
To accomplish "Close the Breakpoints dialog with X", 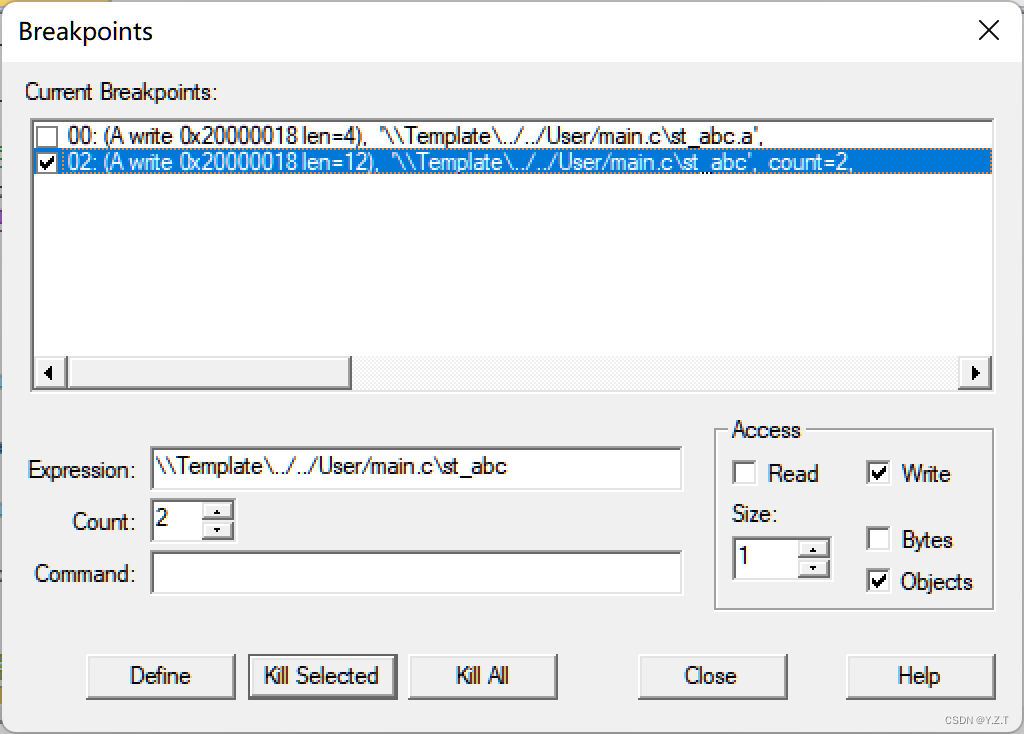I will click(x=989, y=30).
